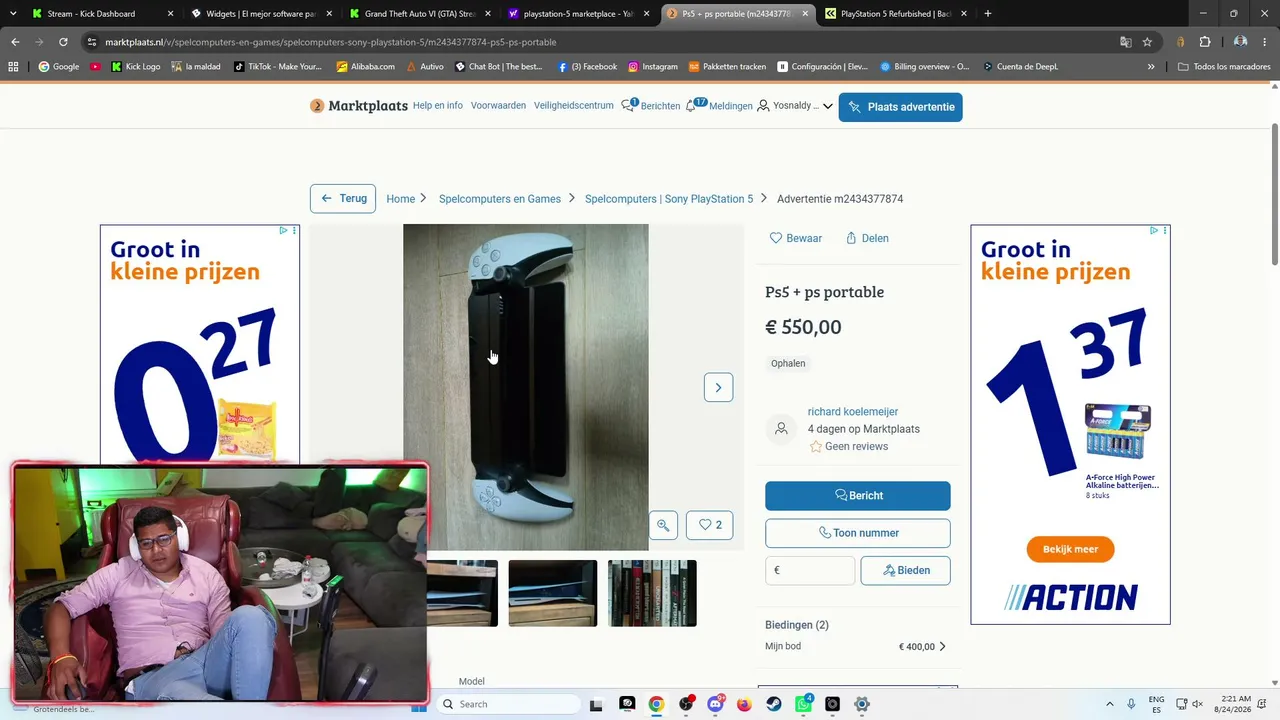
Task: Open Discord from the taskbar
Action: pos(715,704)
